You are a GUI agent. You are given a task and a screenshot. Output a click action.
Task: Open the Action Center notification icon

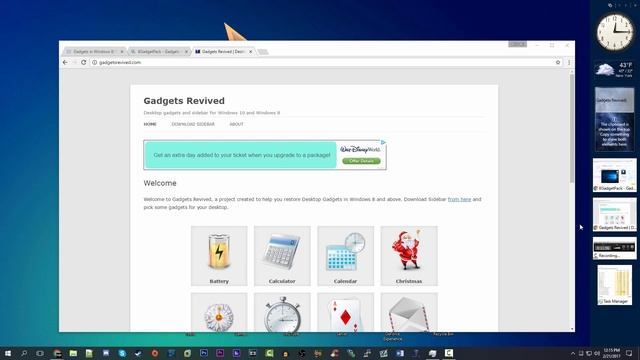point(629,353)
